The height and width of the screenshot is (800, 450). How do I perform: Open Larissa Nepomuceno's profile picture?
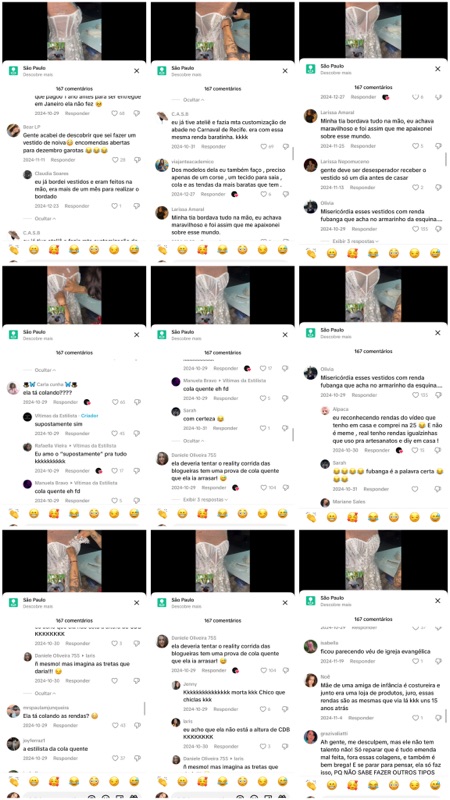(311, 165)
